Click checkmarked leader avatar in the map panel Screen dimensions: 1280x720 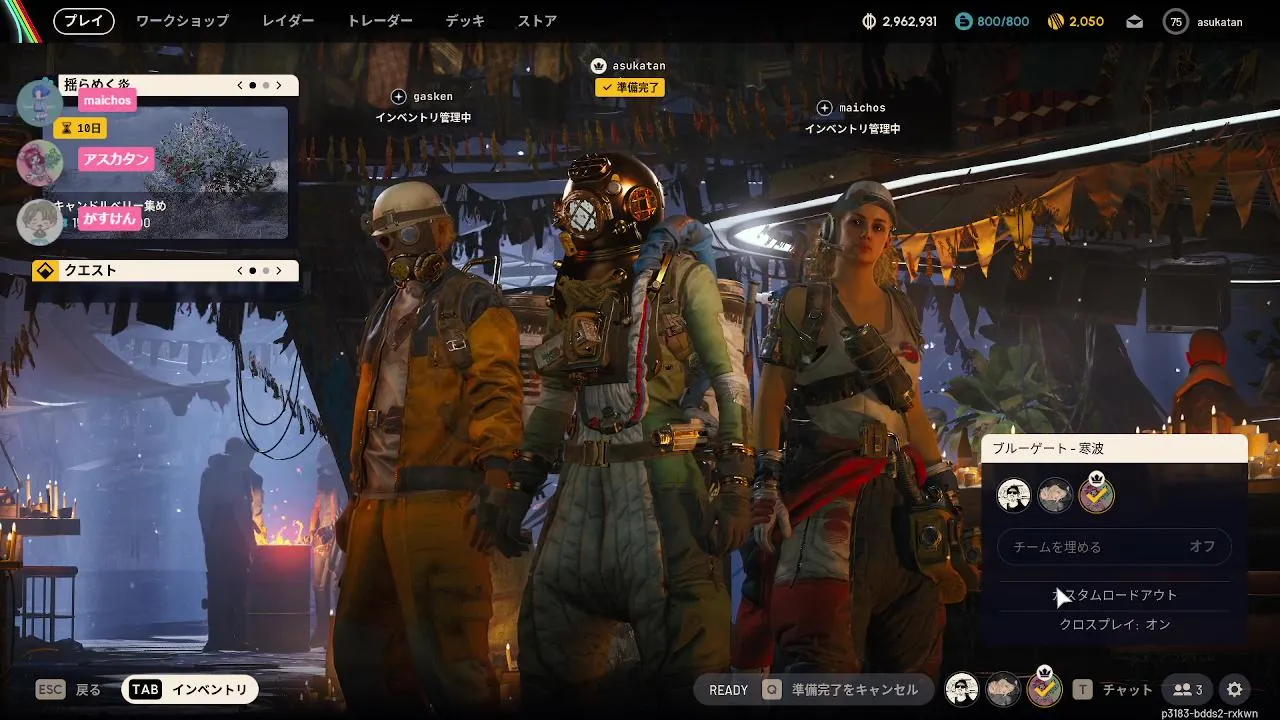click(x=1096, y=495)
